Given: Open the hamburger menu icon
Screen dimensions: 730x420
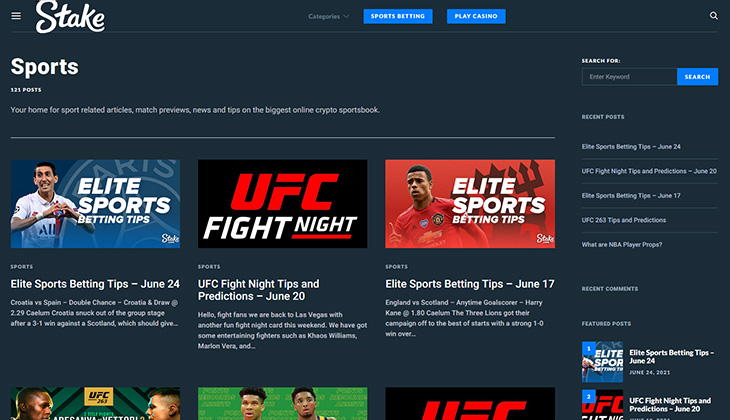Looking at the screenshot, I should (16, 16).
